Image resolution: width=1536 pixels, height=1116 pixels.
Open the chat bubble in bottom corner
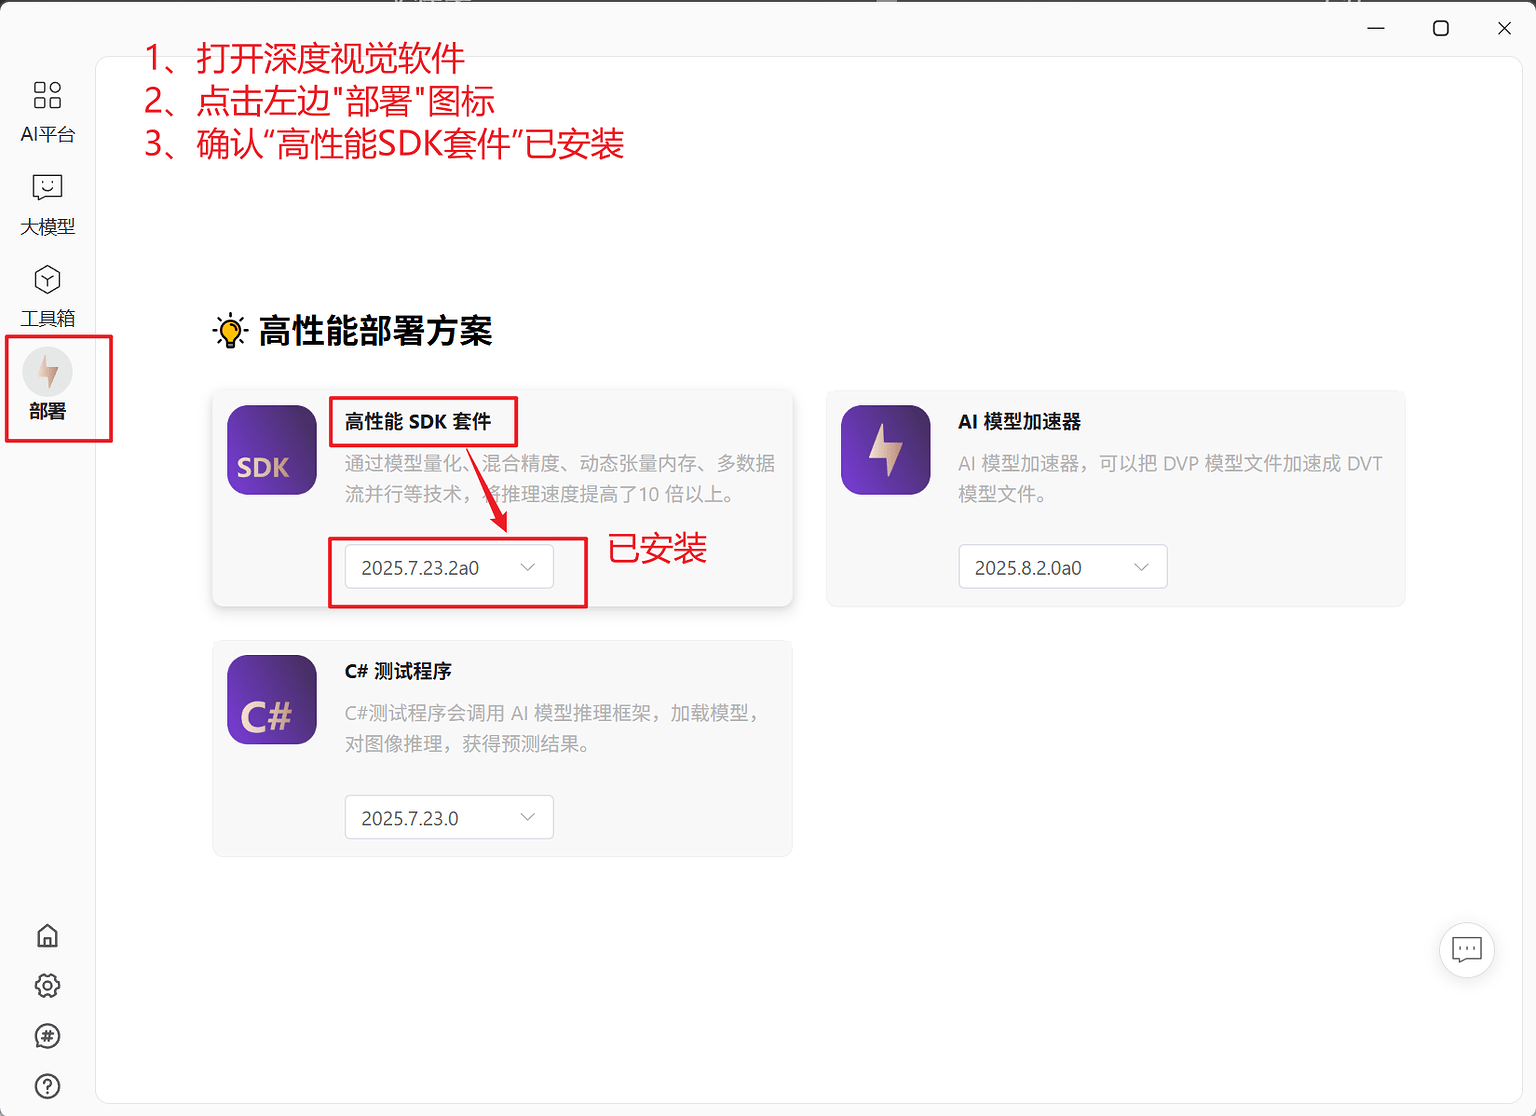point(1466,950)
